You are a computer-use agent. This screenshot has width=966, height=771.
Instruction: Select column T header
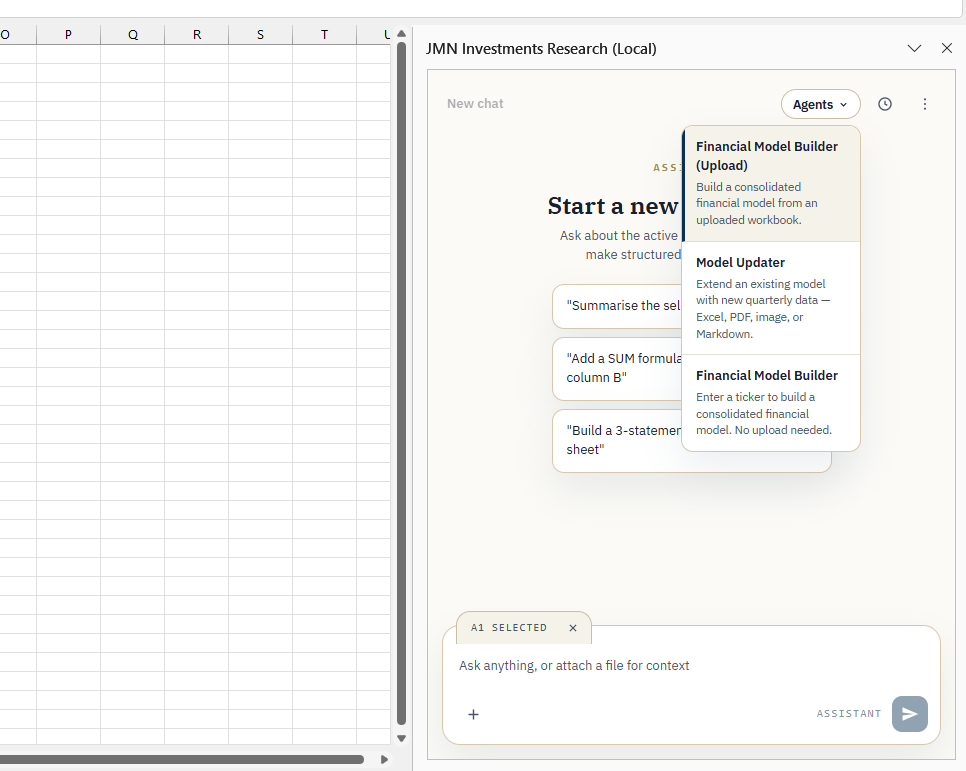coord(325,35)
